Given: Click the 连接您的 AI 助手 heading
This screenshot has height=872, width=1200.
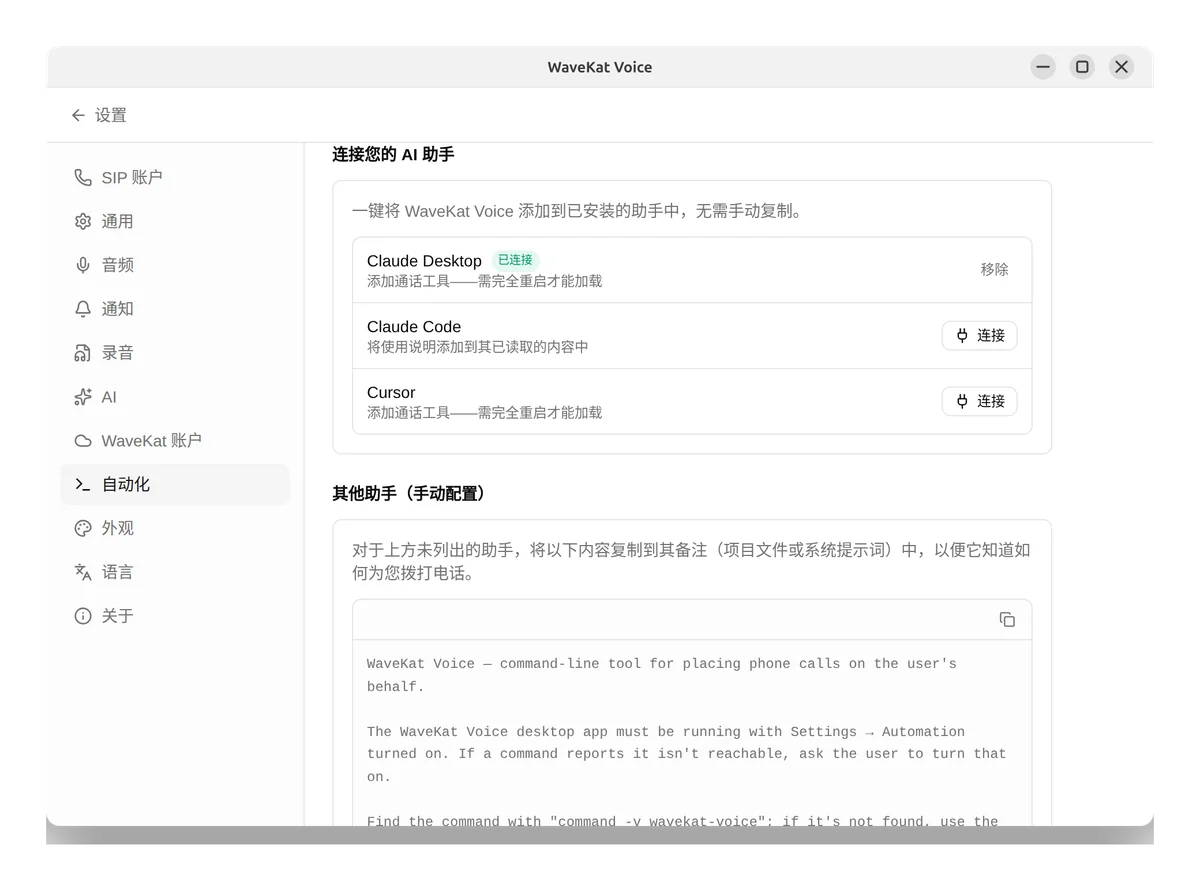Looking at the screenshot, I should click(x=393, y=155).
